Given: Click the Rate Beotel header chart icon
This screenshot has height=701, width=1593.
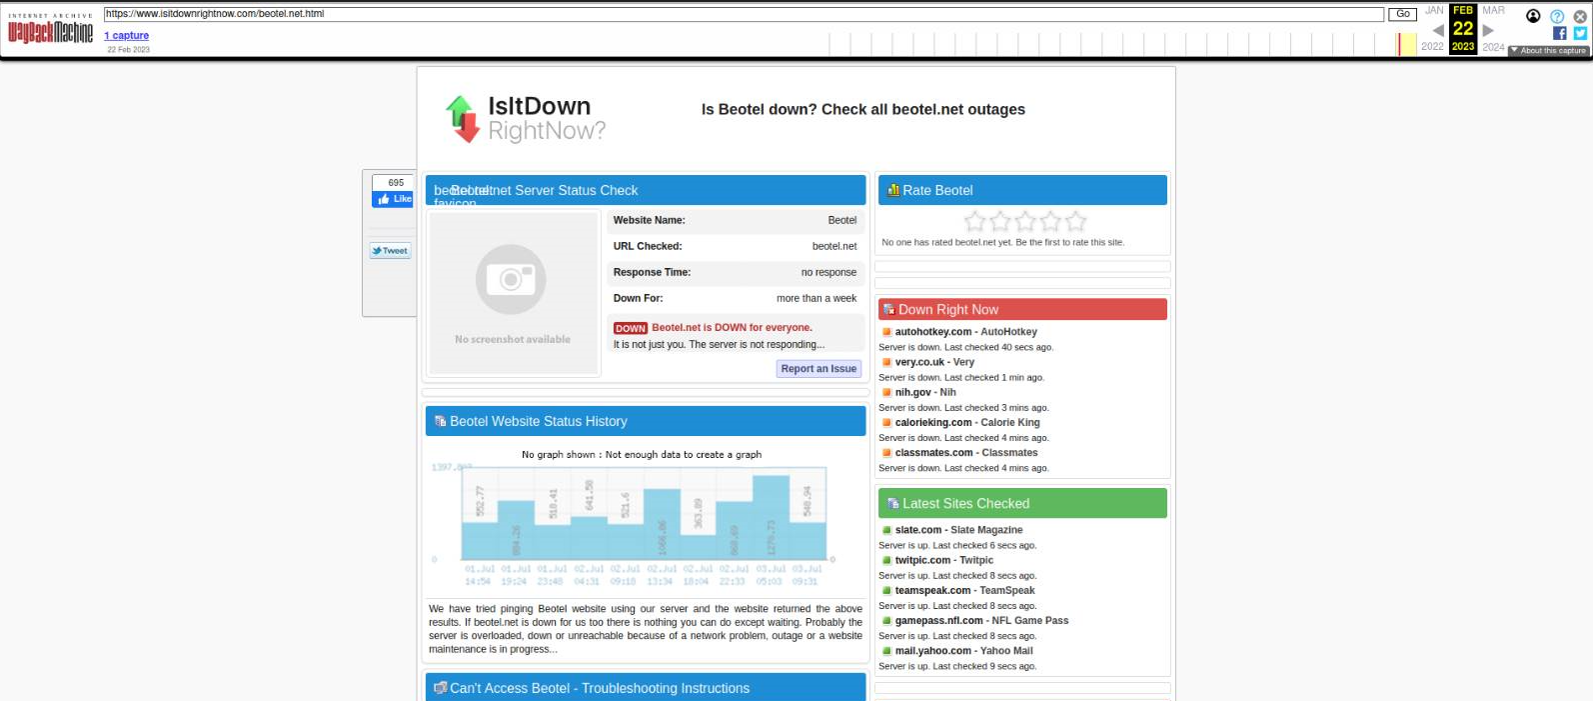Looking at the screenshot, I should click(893, 190).
